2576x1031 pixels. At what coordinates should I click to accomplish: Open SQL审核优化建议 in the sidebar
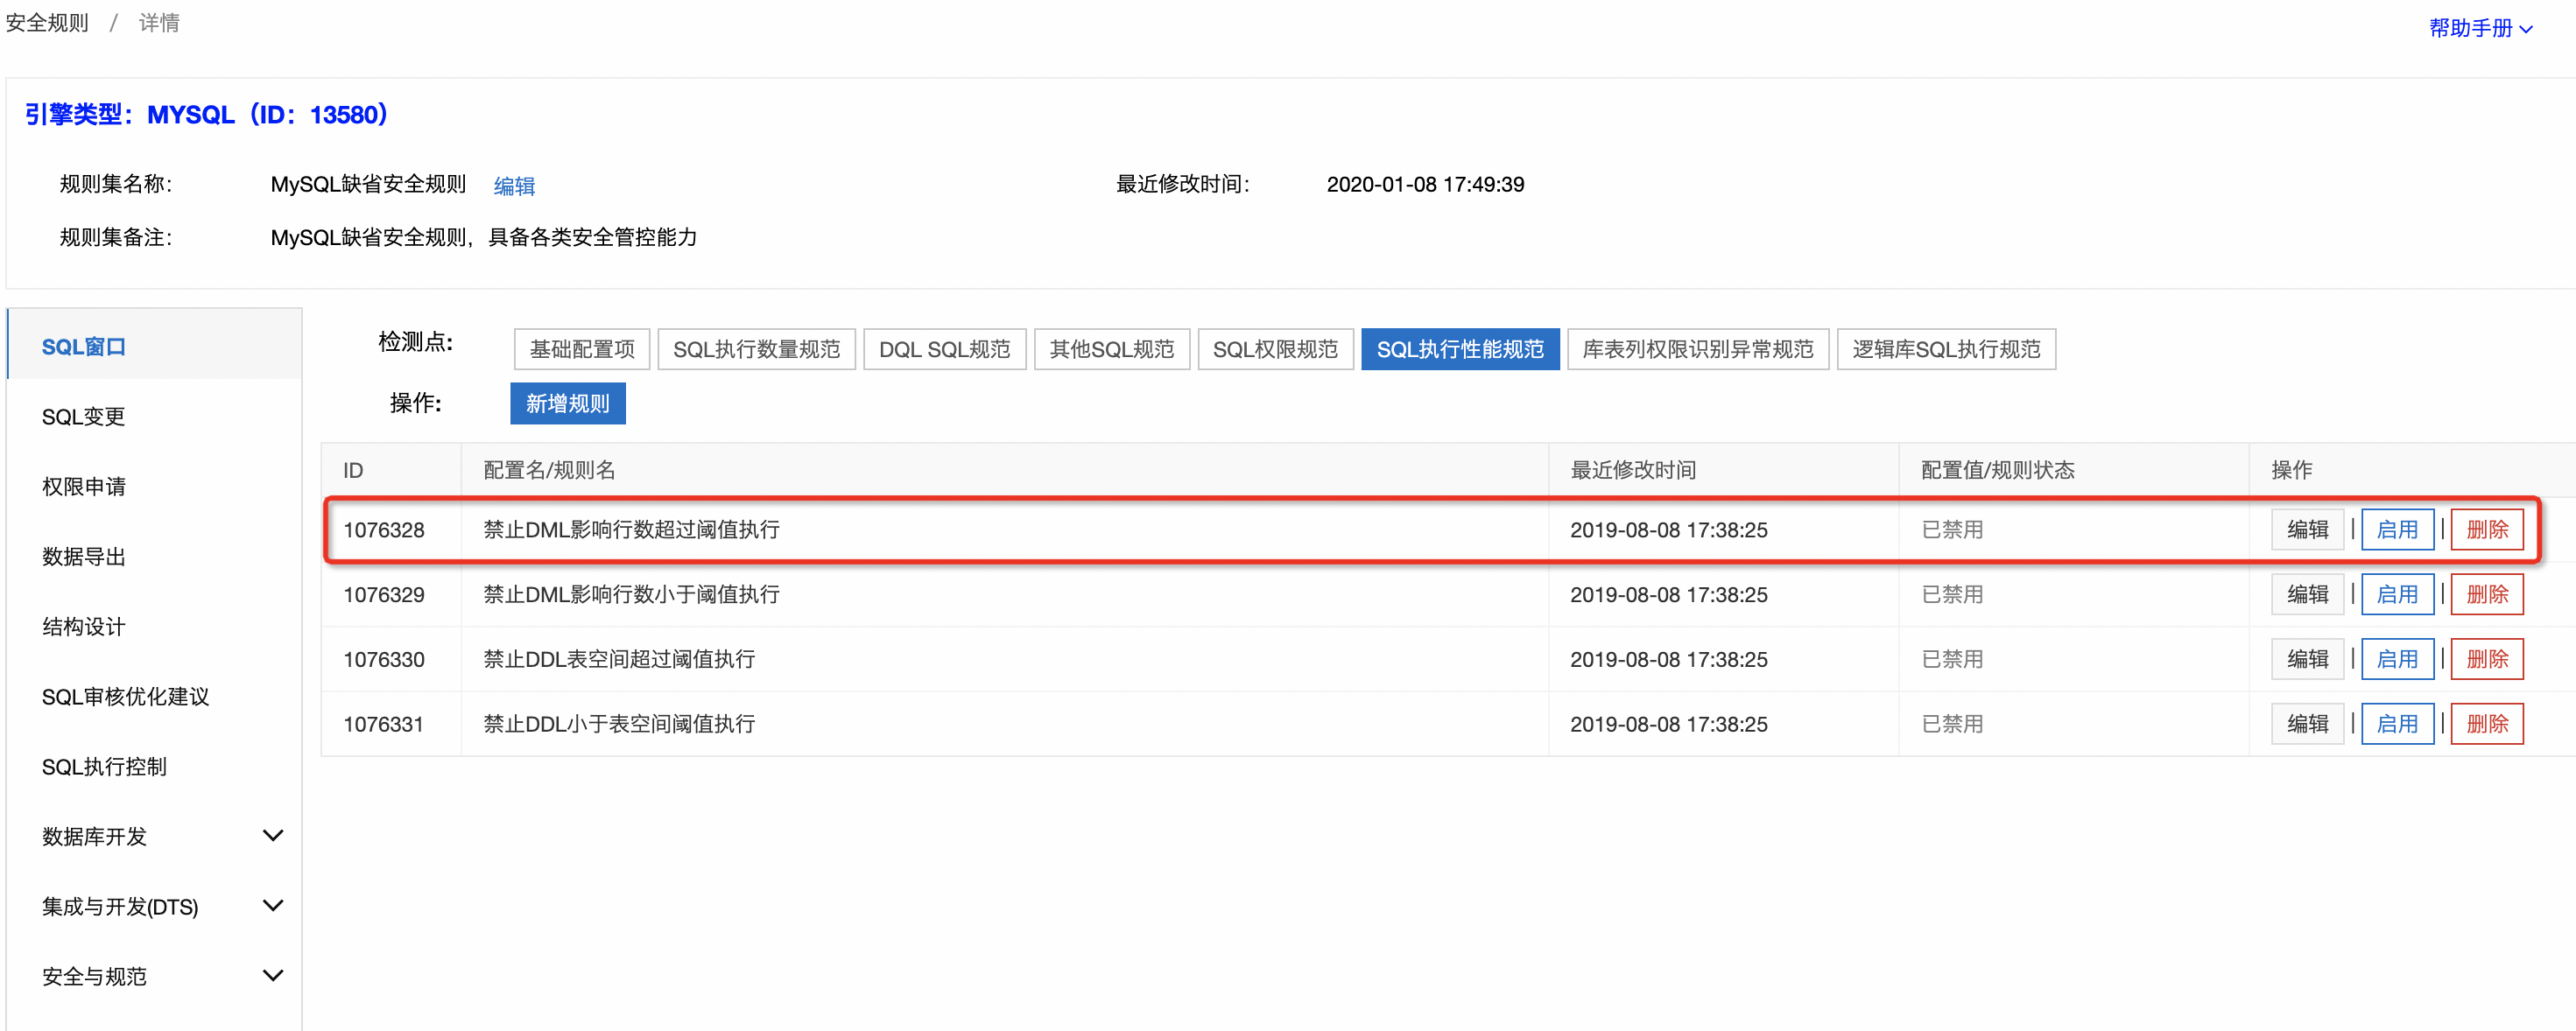(126, 697)
